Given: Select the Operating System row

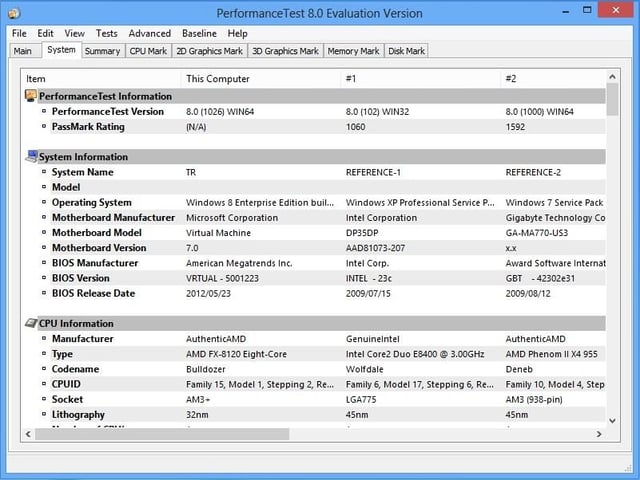Looking at the screenshot, I should [314, 202].
